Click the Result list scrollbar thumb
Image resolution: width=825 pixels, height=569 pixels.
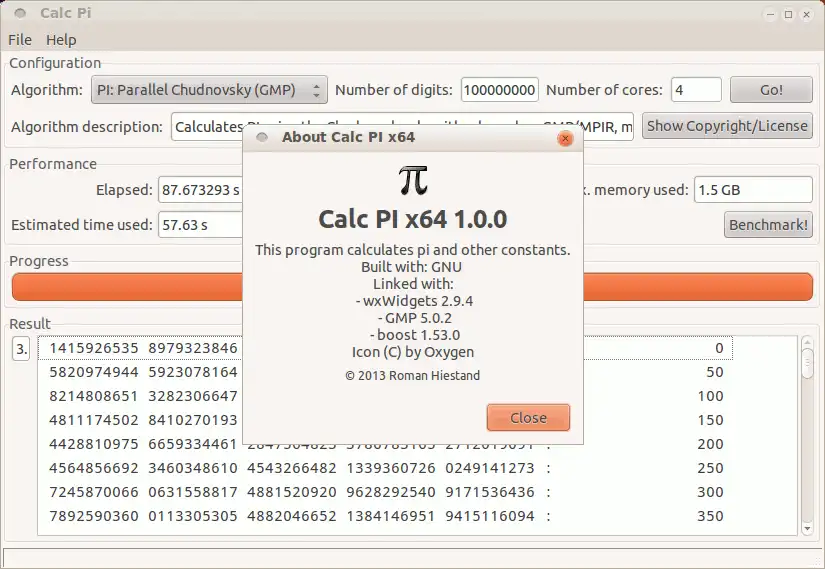click(x=807, y=363)
